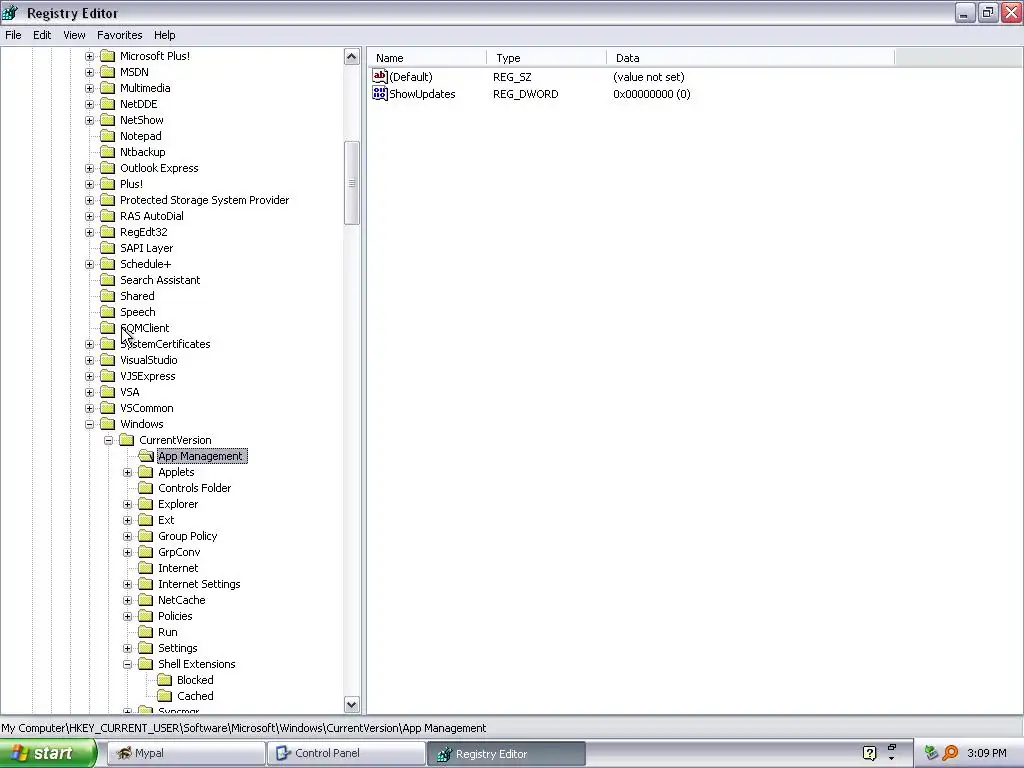Select the SQMClient key

coord(144,328)
